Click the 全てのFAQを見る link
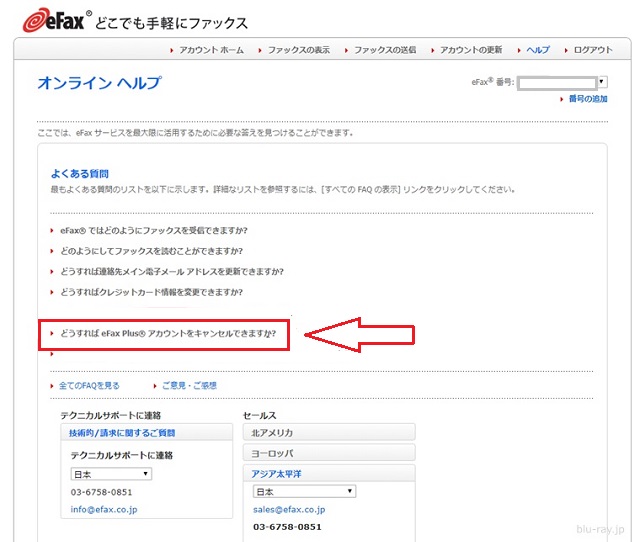Screen dimensions: 640x542 [89, 385]
